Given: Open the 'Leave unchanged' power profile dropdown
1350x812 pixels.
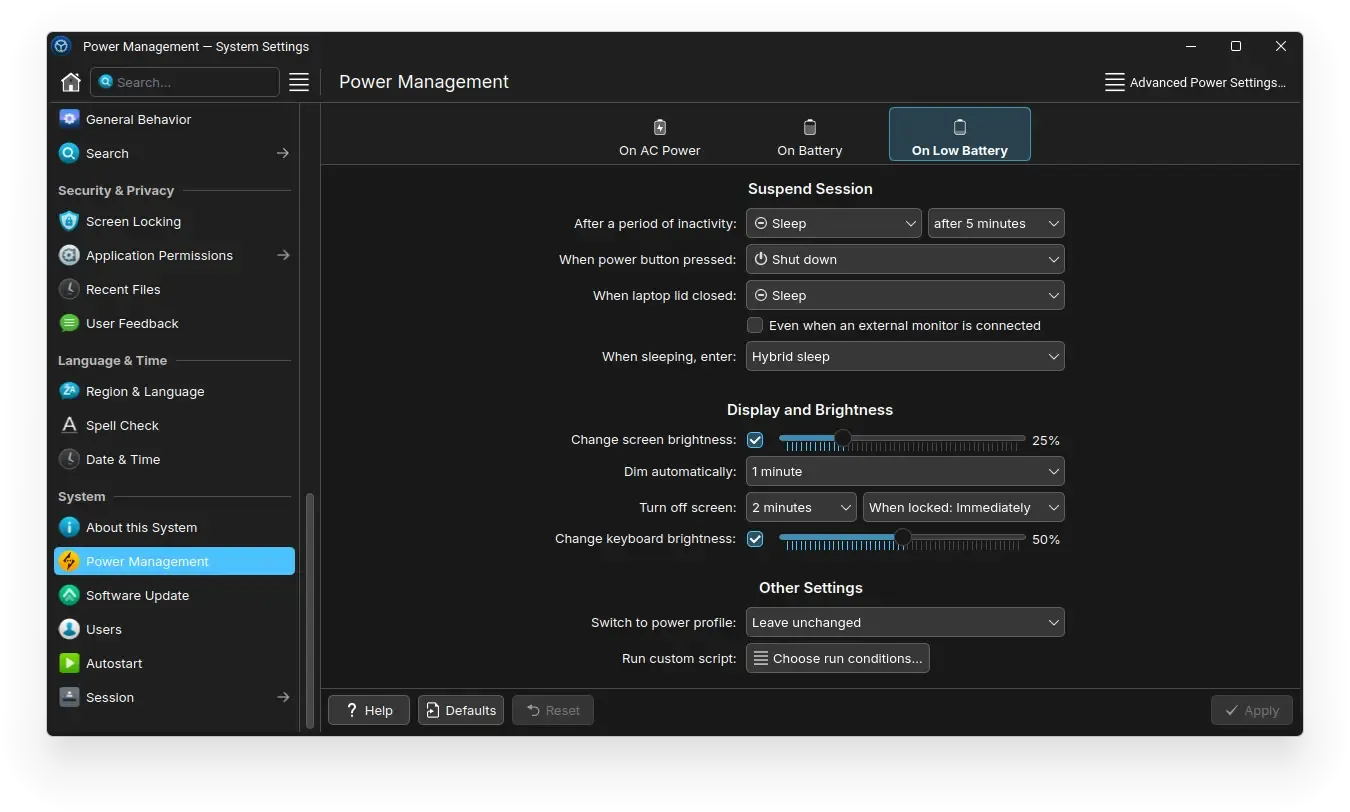Looking at the screenshot, I should pos(905,622).
